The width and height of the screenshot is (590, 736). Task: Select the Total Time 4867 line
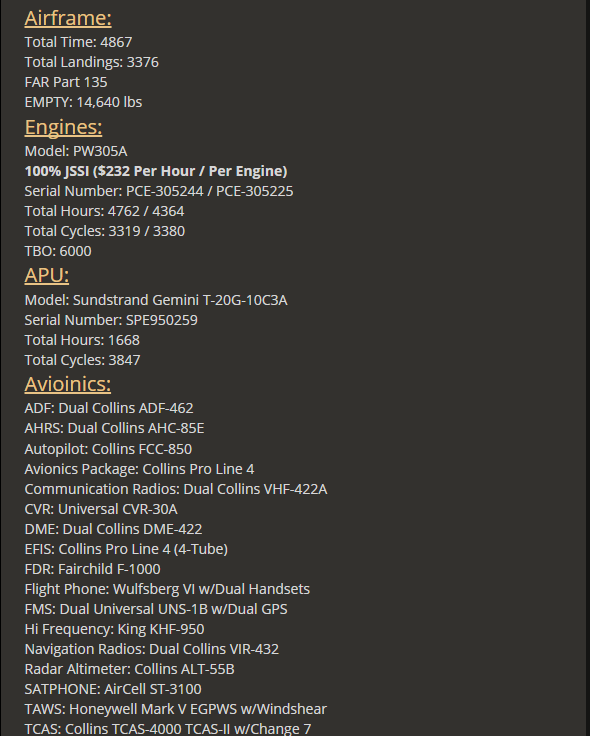tap(78, 42)
